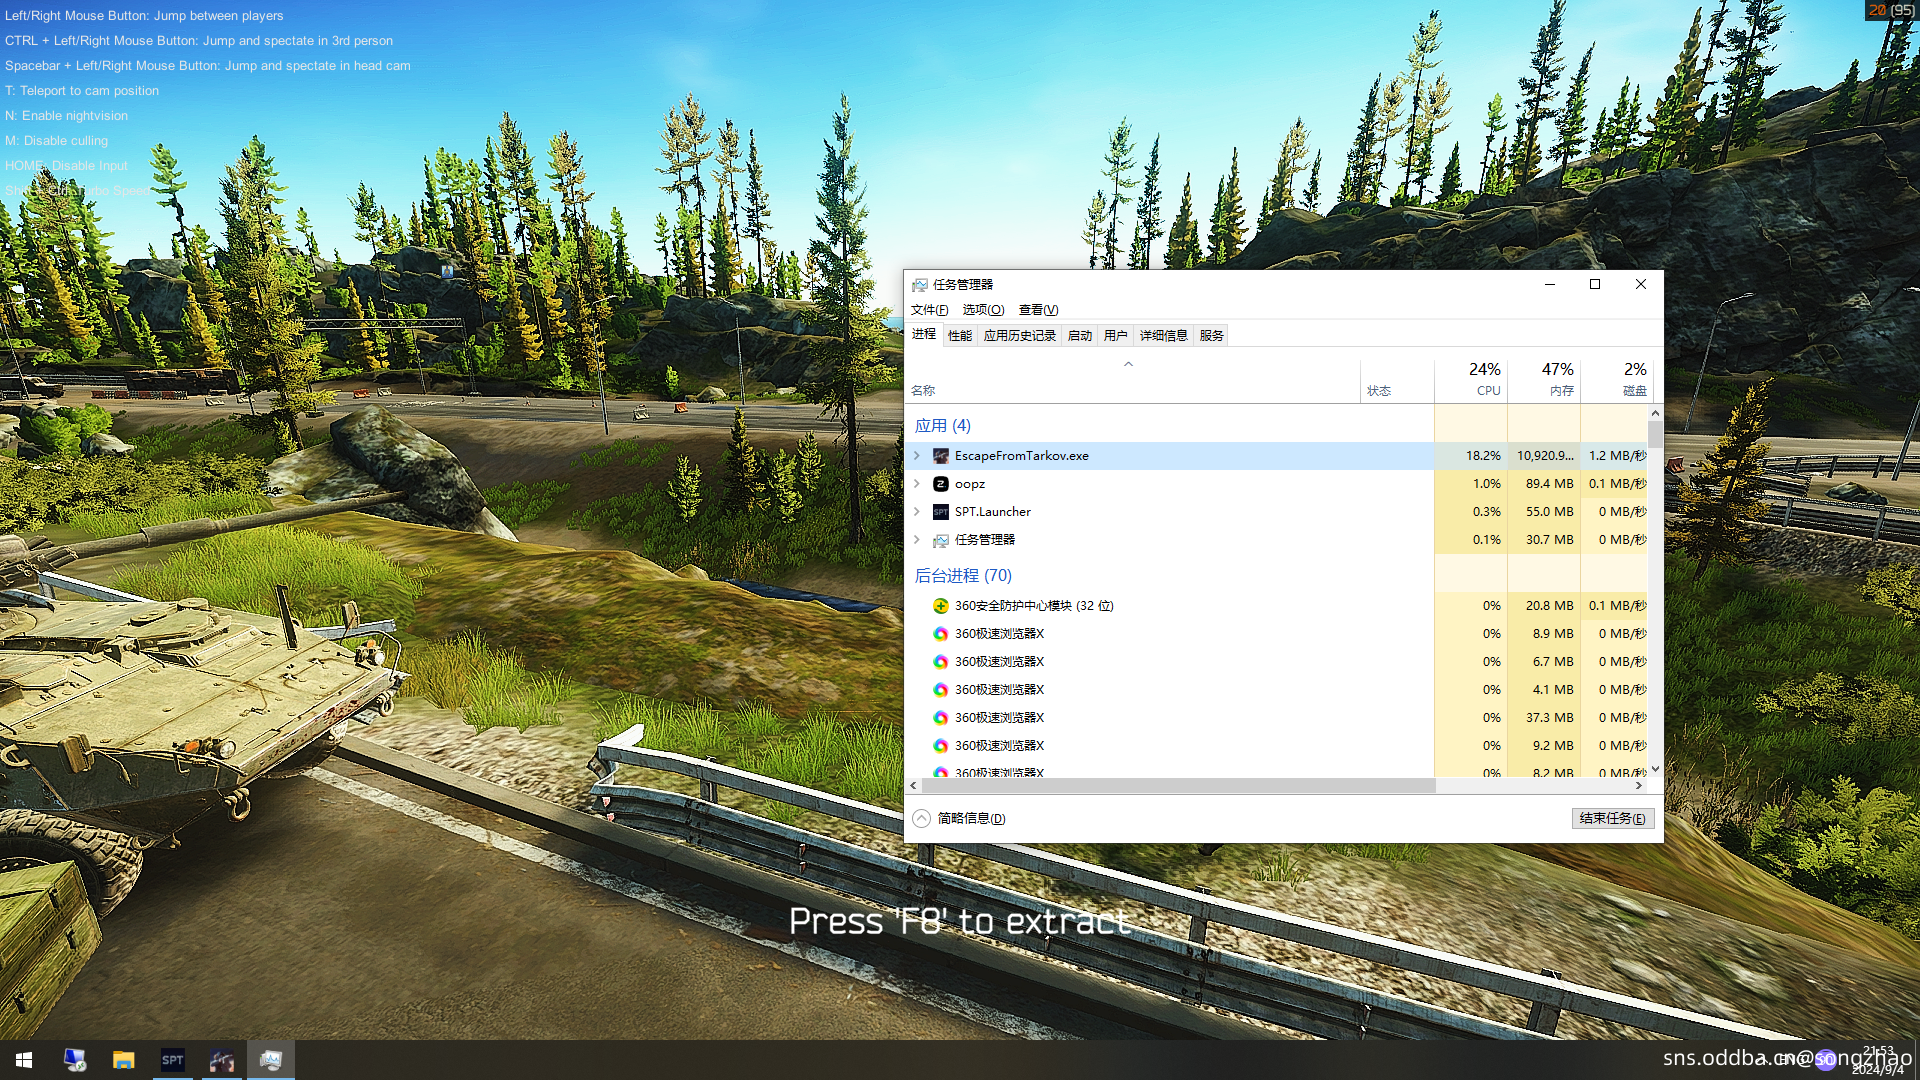Image resolution: width=1920 pixels, height=1080 pixels.
Task: Click the 30.7 MB memory cell
Action: [1544, 540]
